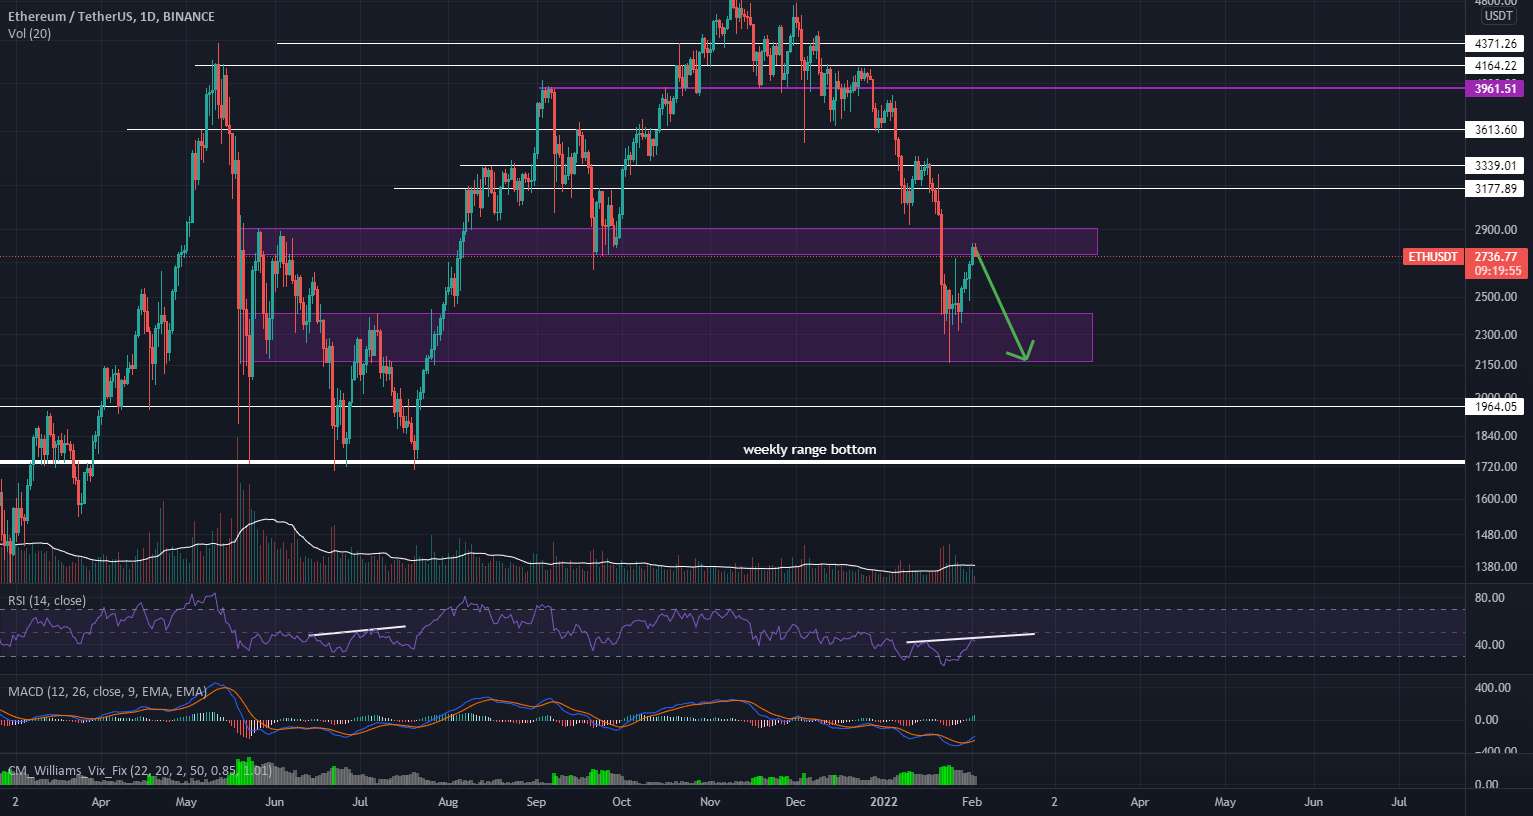Click the 2150.00 price axis tick
Image resolution: width=1533 pixels, height=816 pixels.
pyautogui.click(x=1496, y=366)
